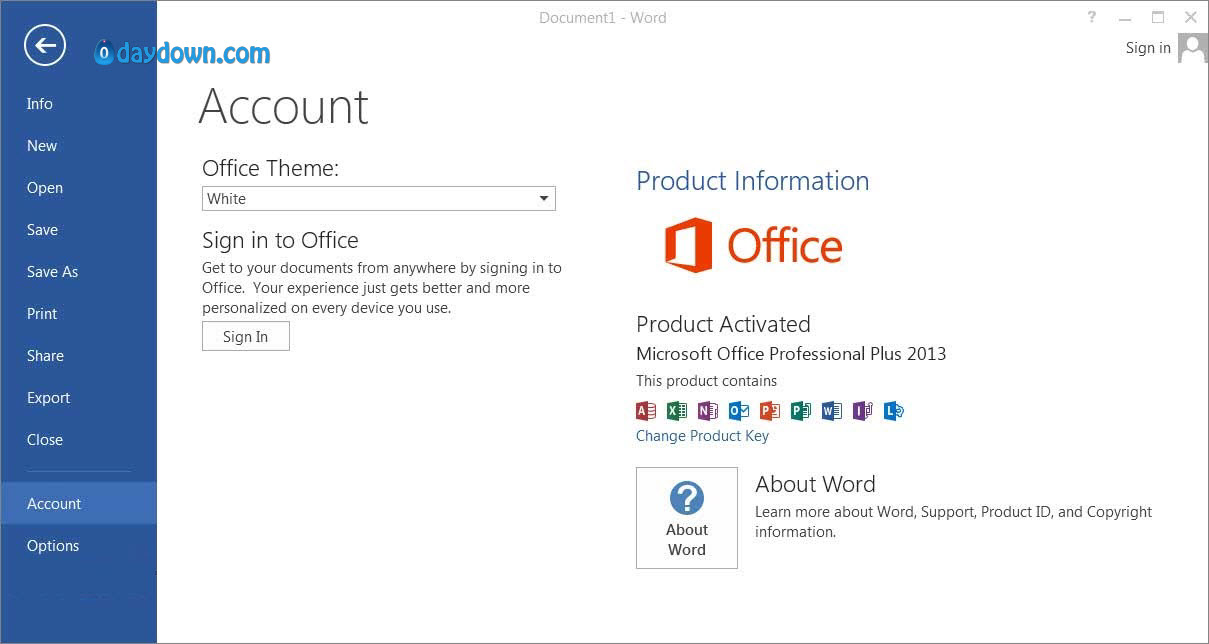This screenshot has height=644, width=1209.
Task: Follow the Change Product Key link
Action: pyautogui.click(x=702, y=436)
